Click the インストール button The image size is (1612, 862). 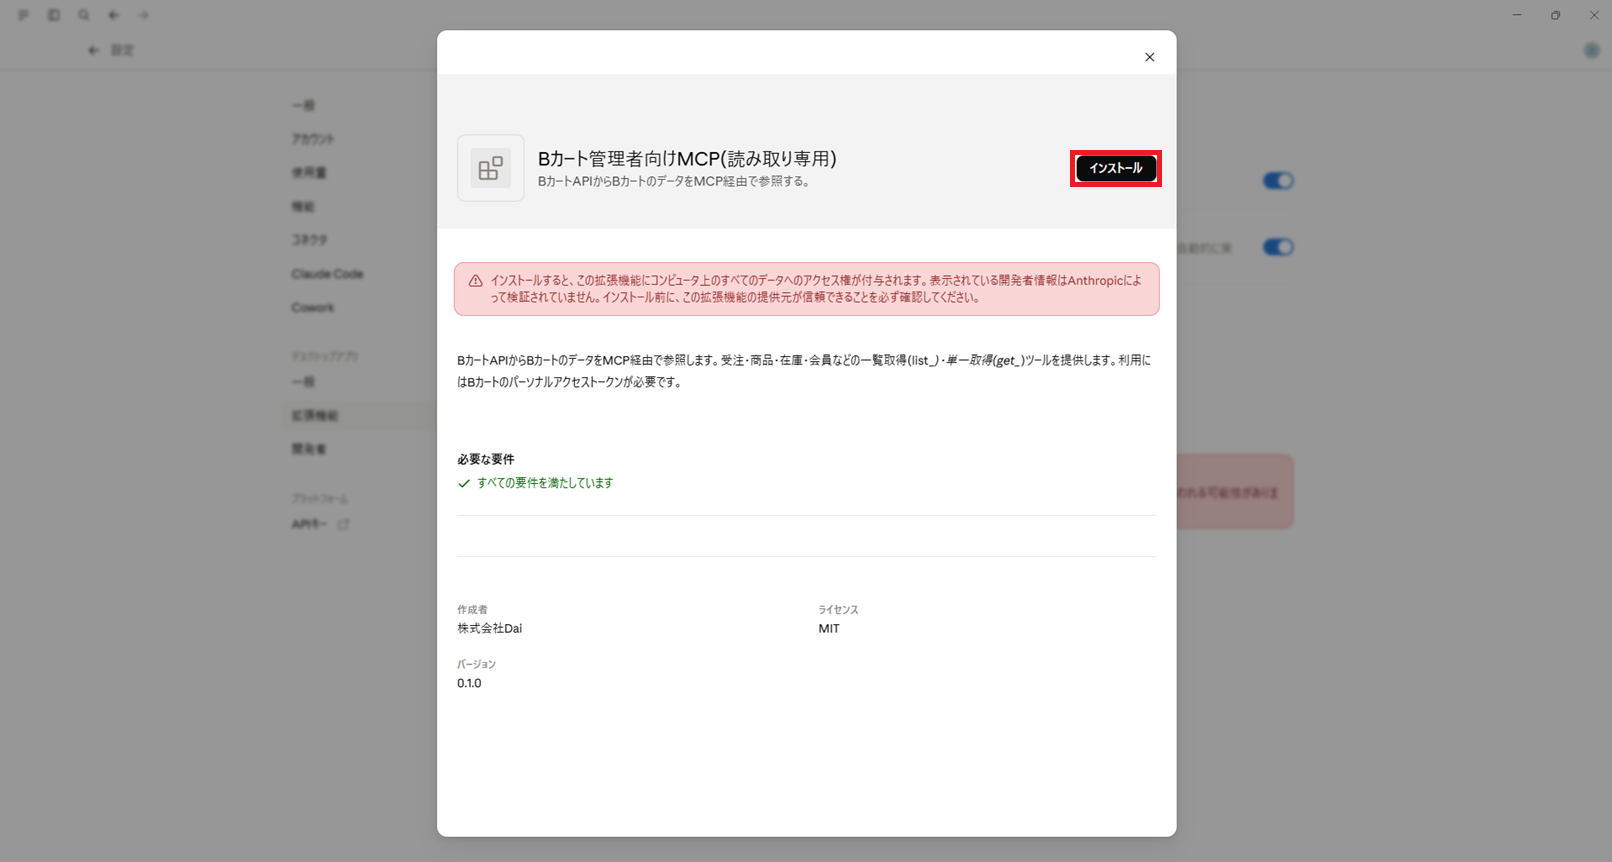click(x=1116, y=168)
